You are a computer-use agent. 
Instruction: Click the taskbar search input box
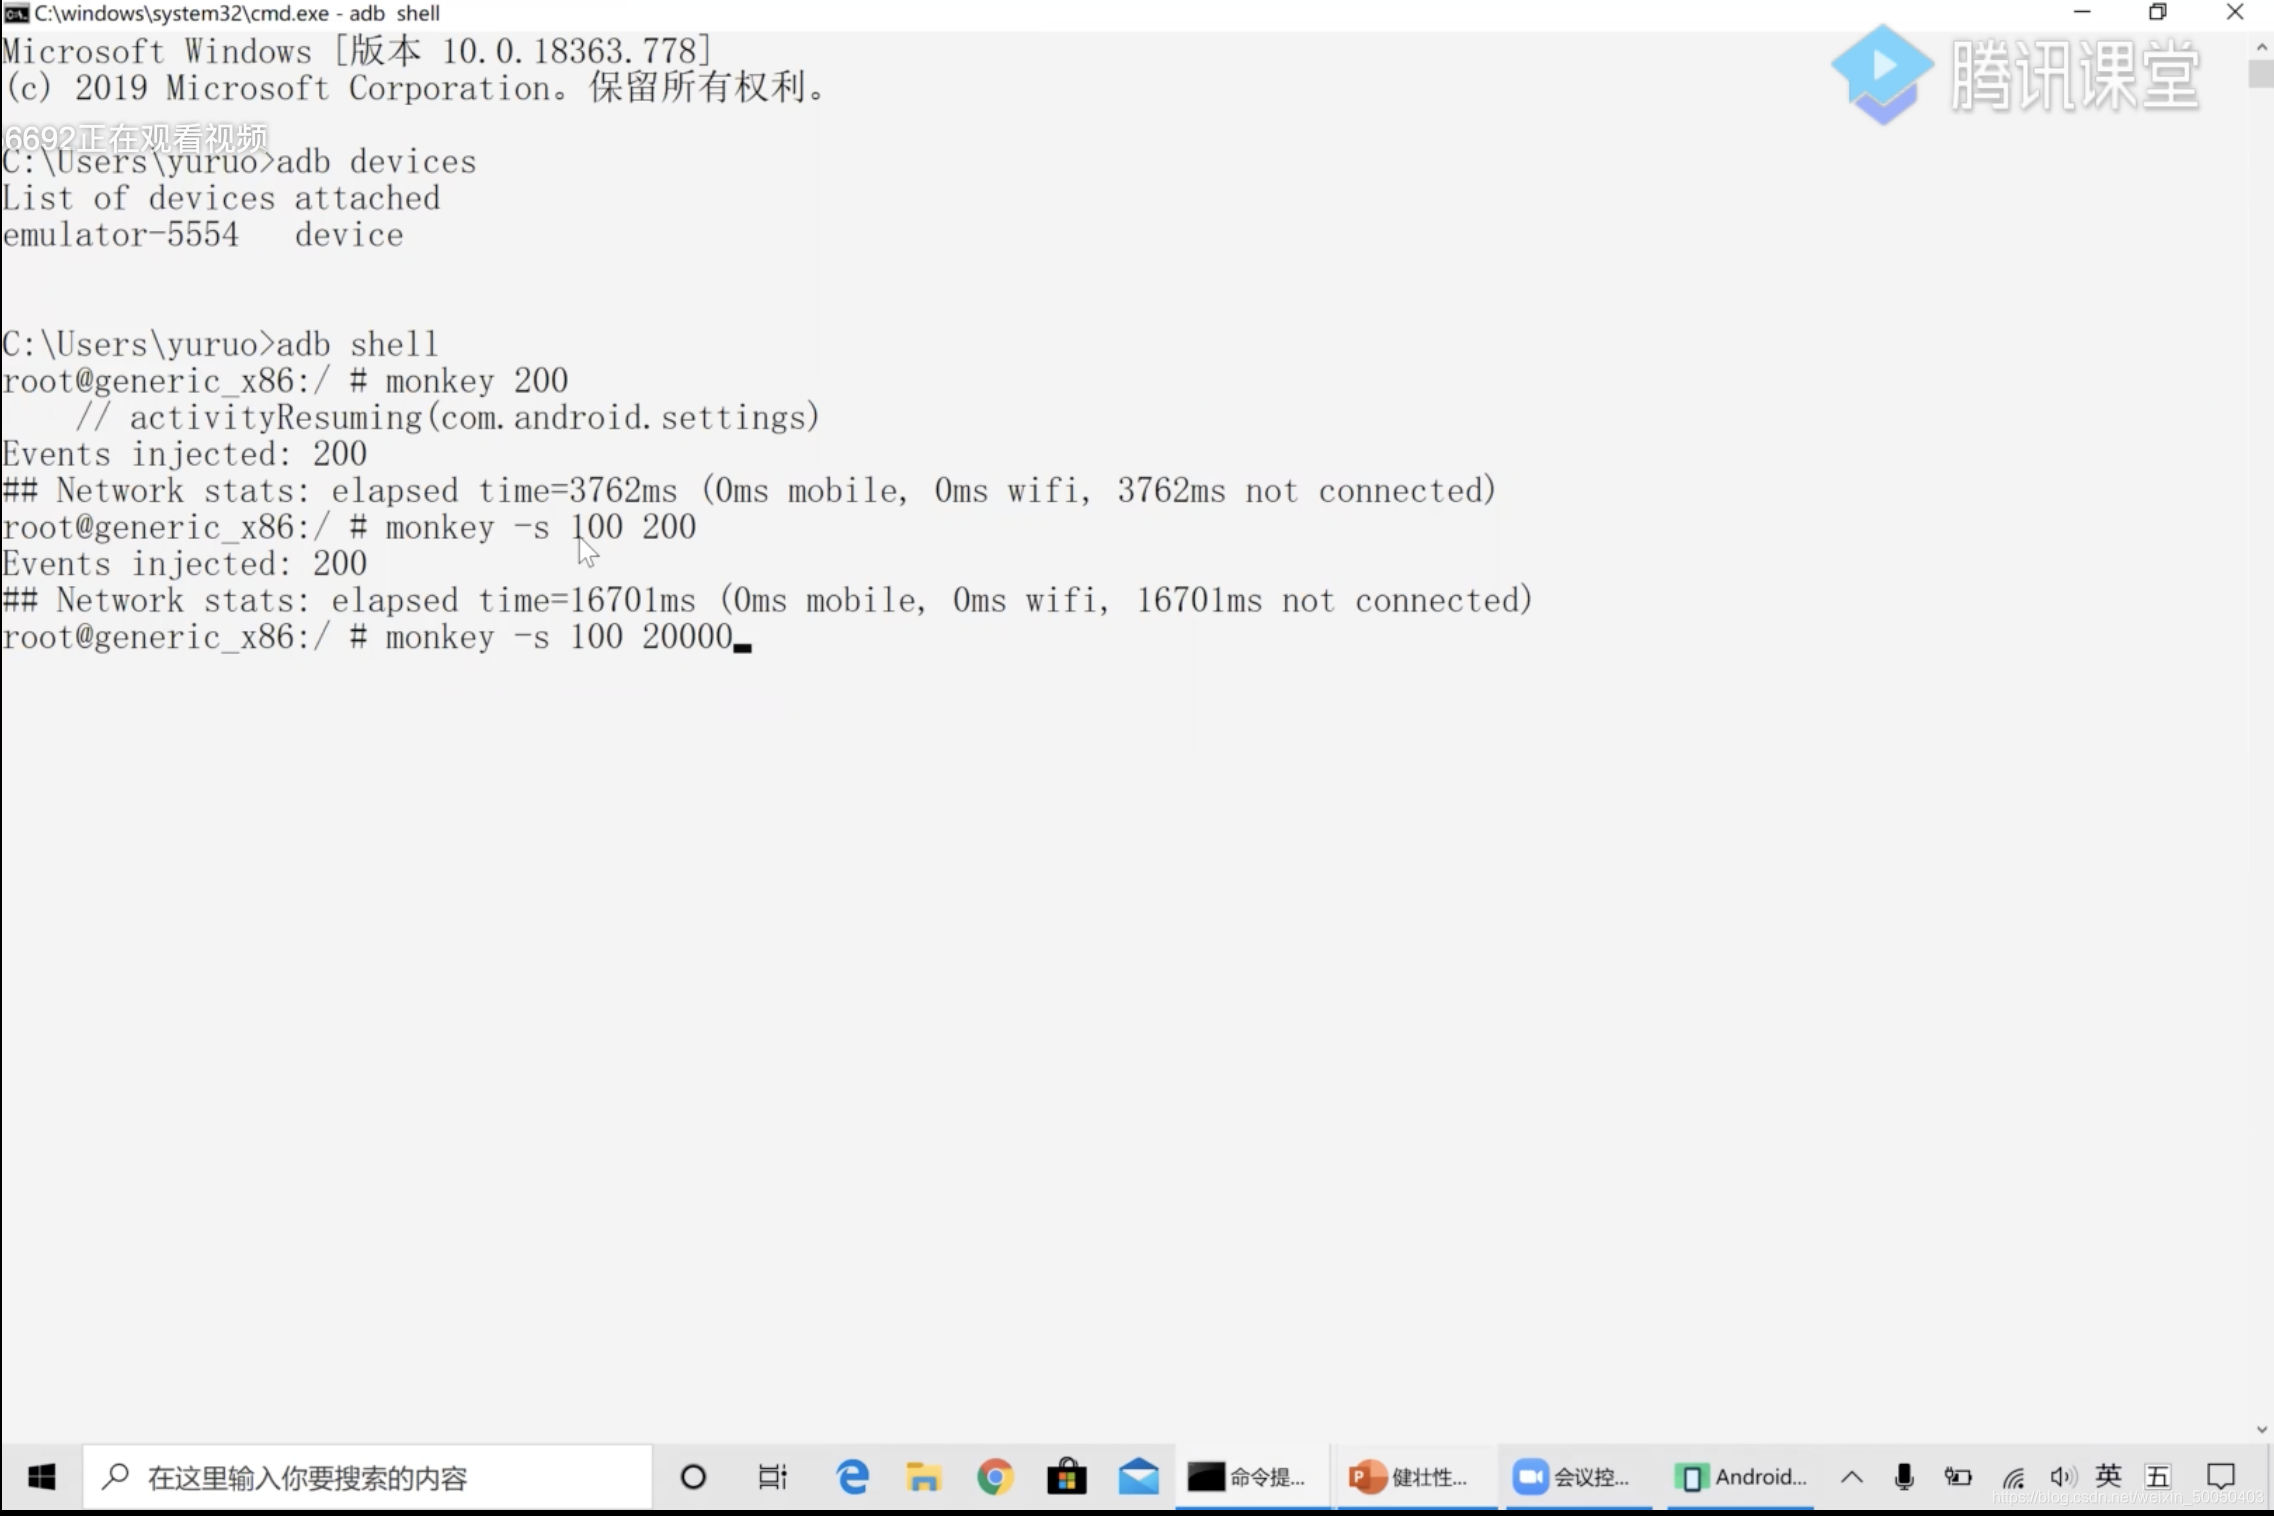(x=368, y=1477)
